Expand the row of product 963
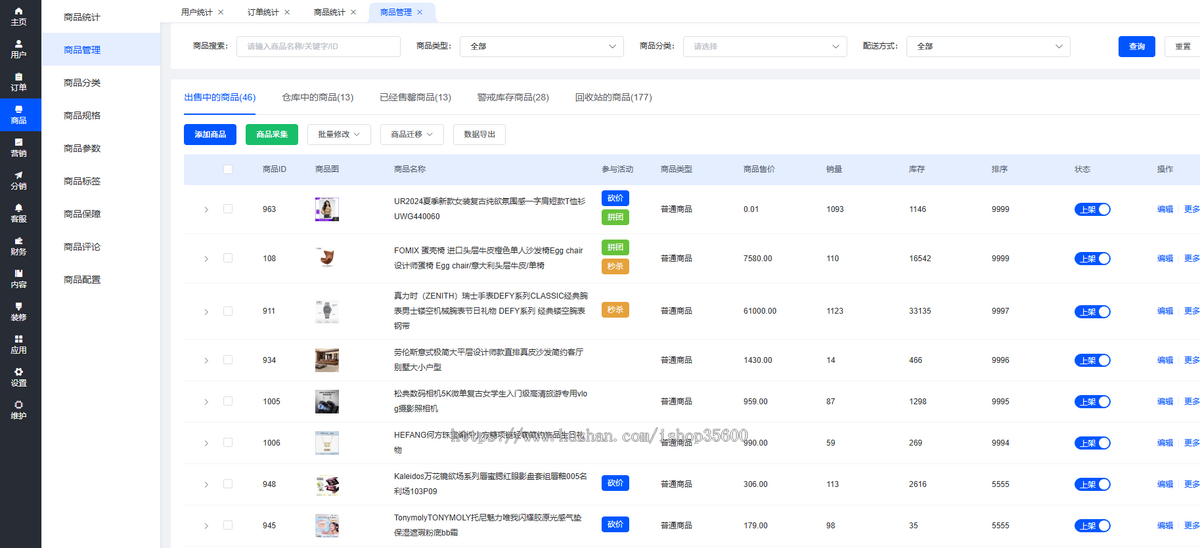 (x=206, y=209)
